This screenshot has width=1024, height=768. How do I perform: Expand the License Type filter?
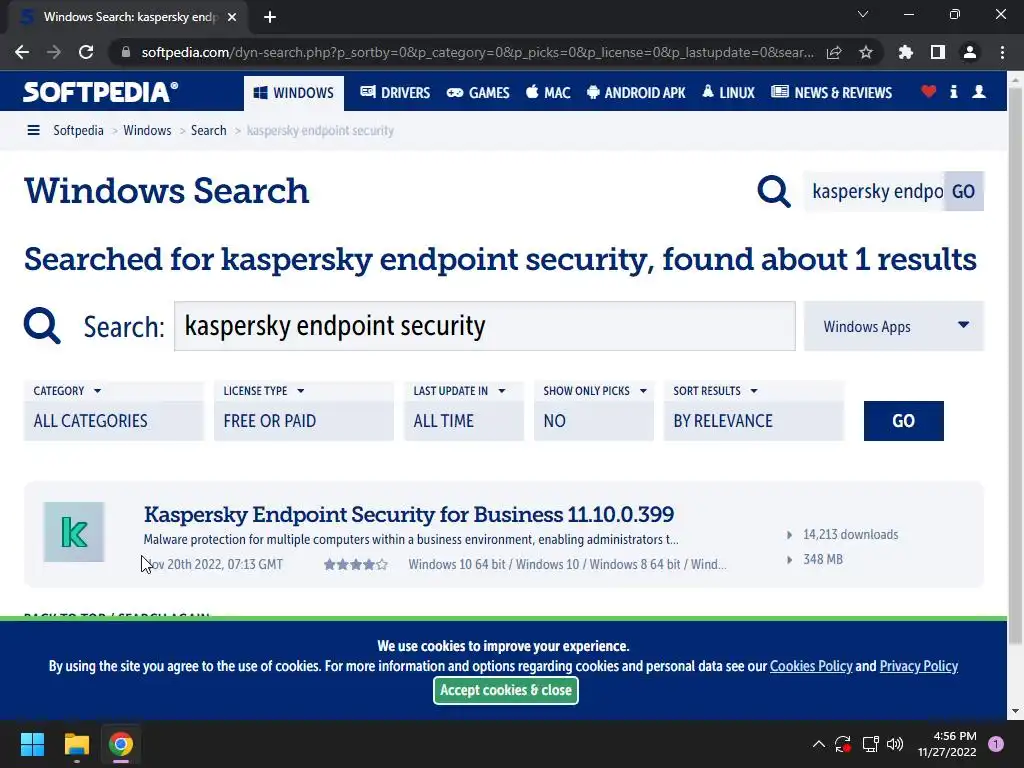304,411
